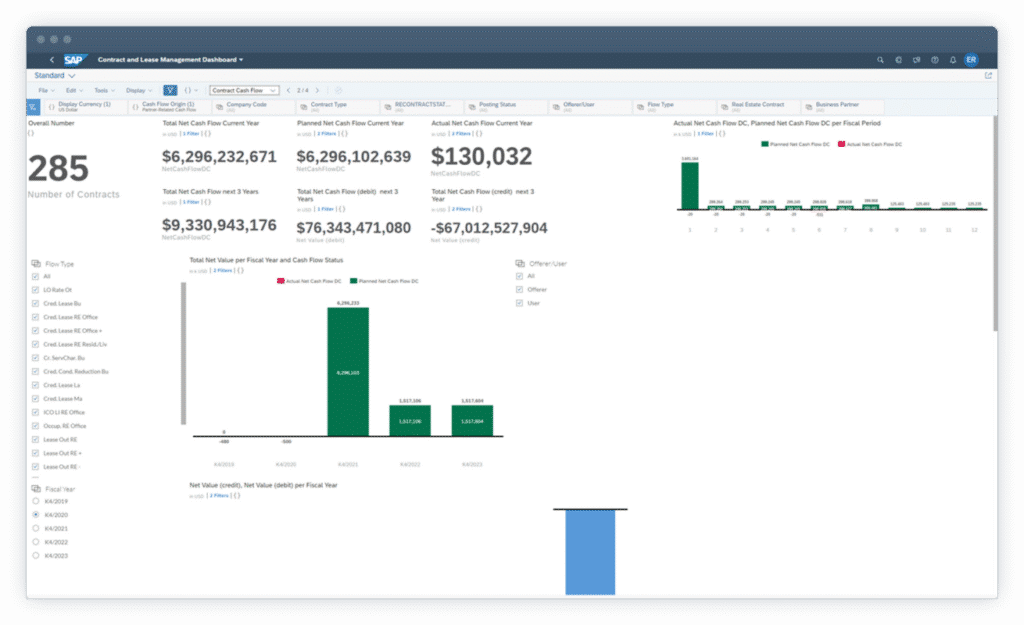1024x625 pixels.
Task: Click the back arrow beside SAP logo
Action: (52, 60)
